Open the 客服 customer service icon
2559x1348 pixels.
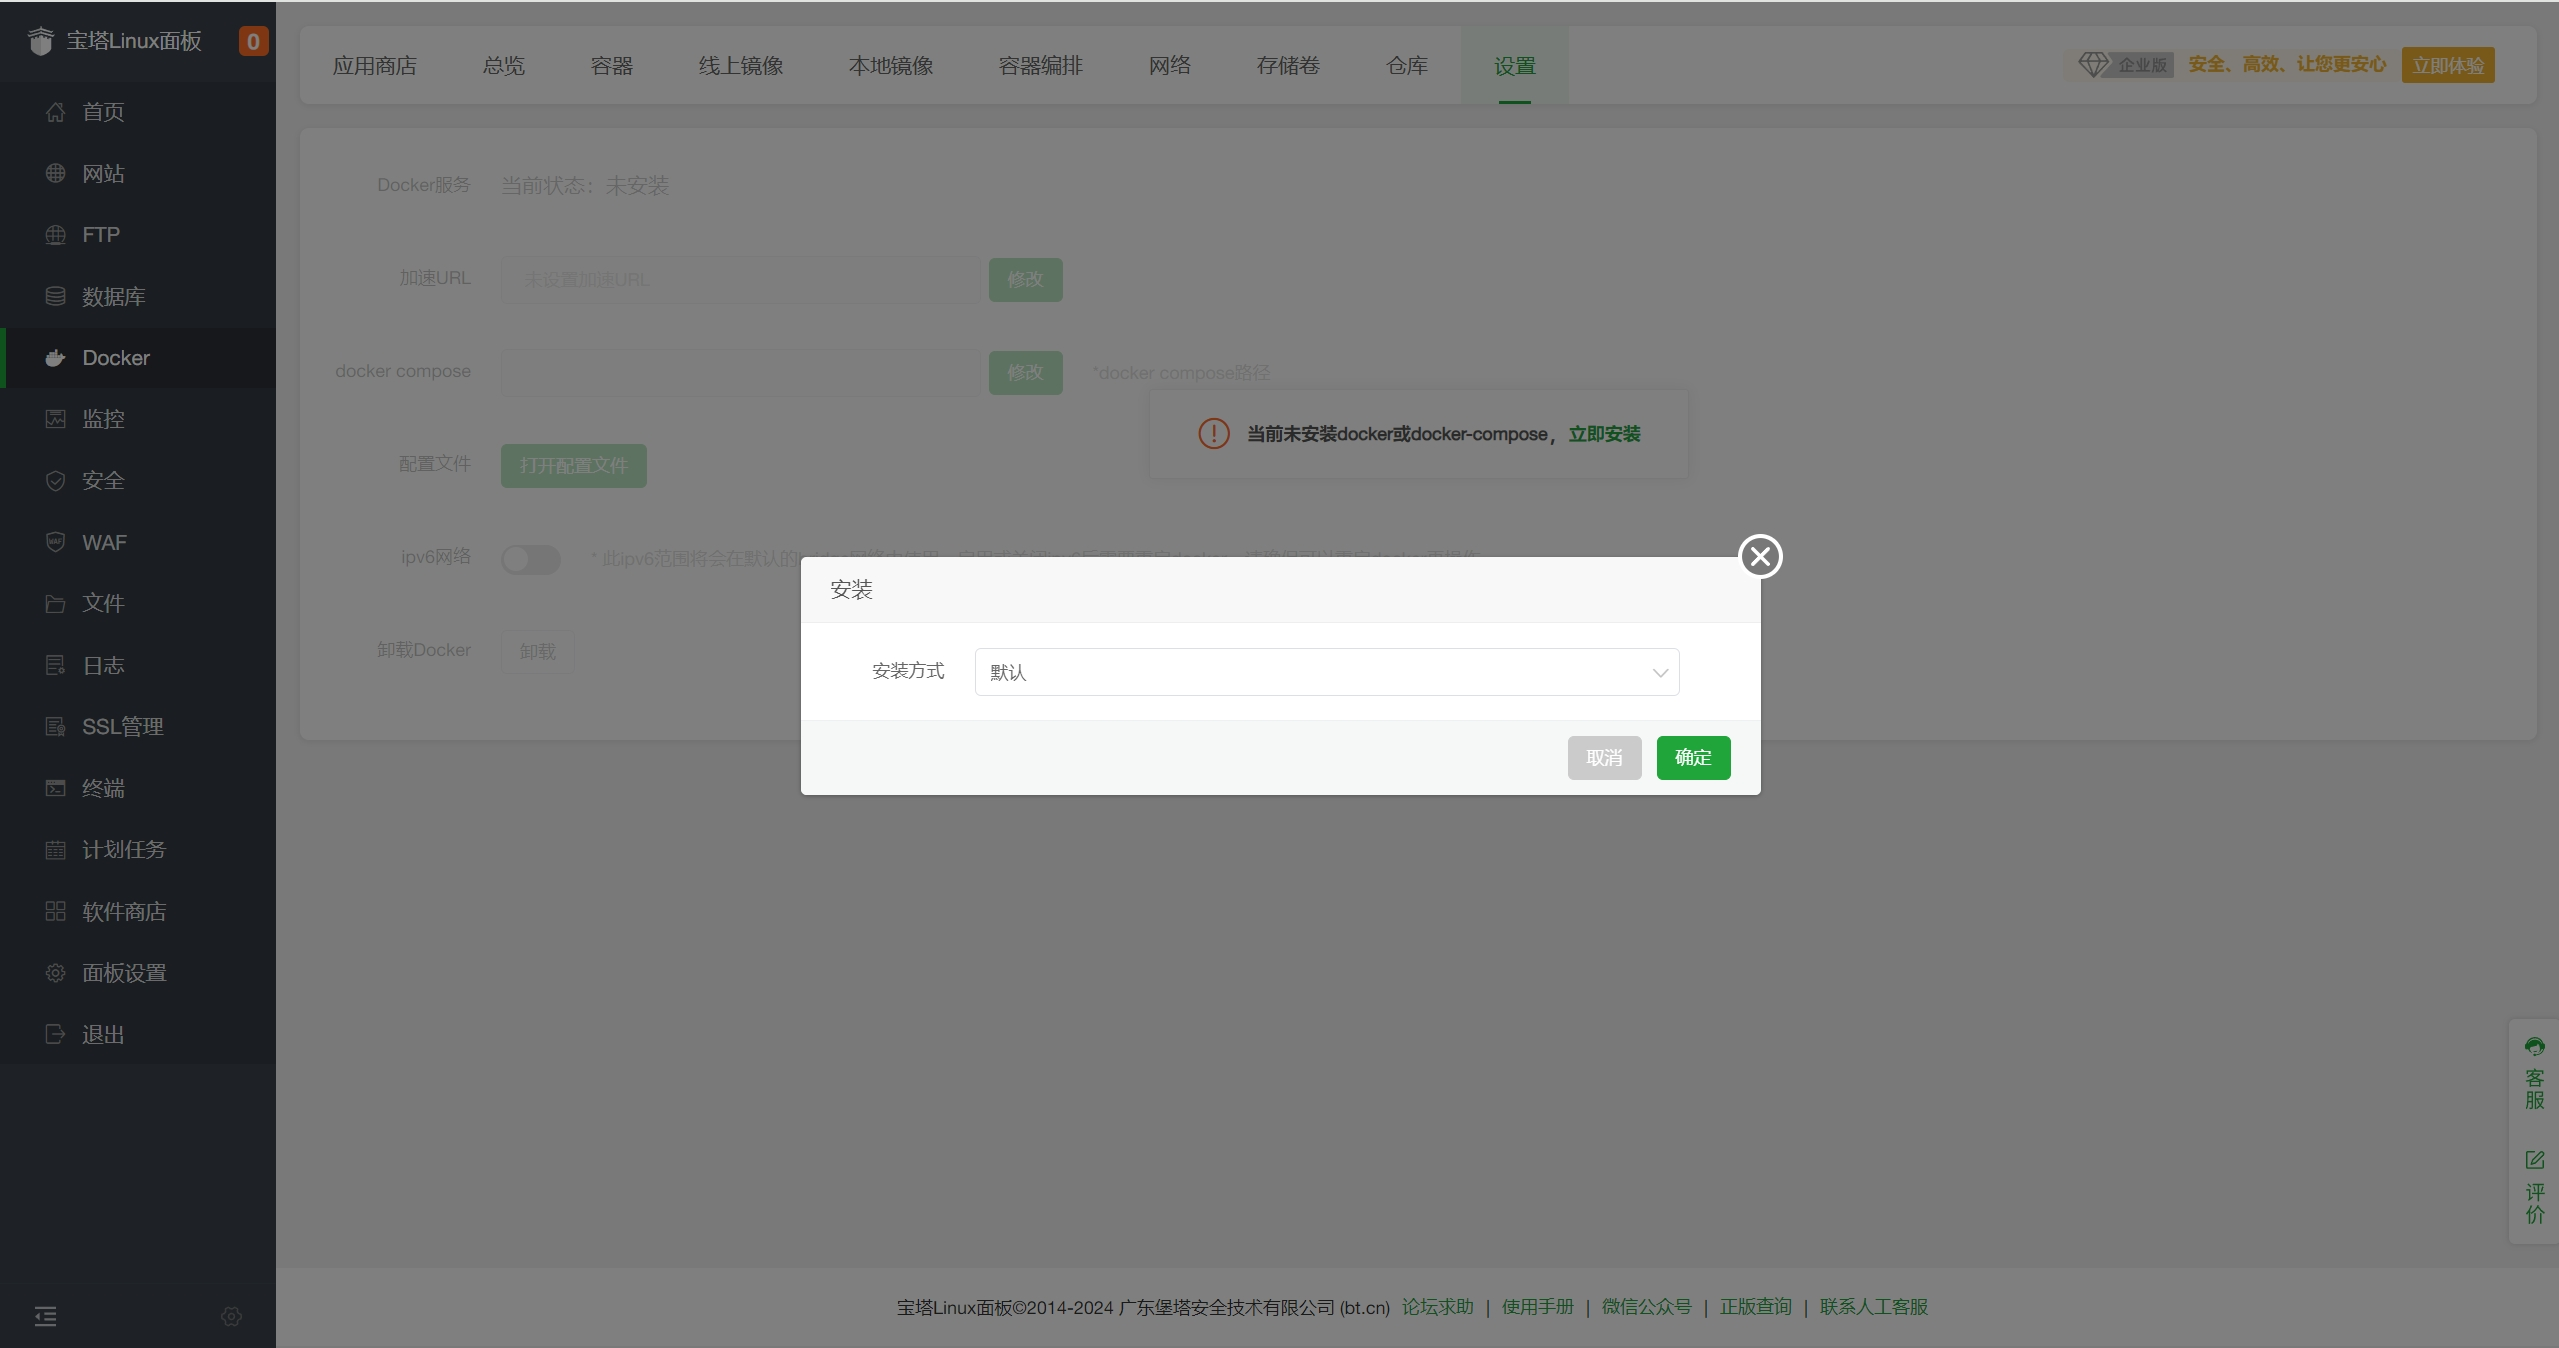(x=2534, y=1048)
